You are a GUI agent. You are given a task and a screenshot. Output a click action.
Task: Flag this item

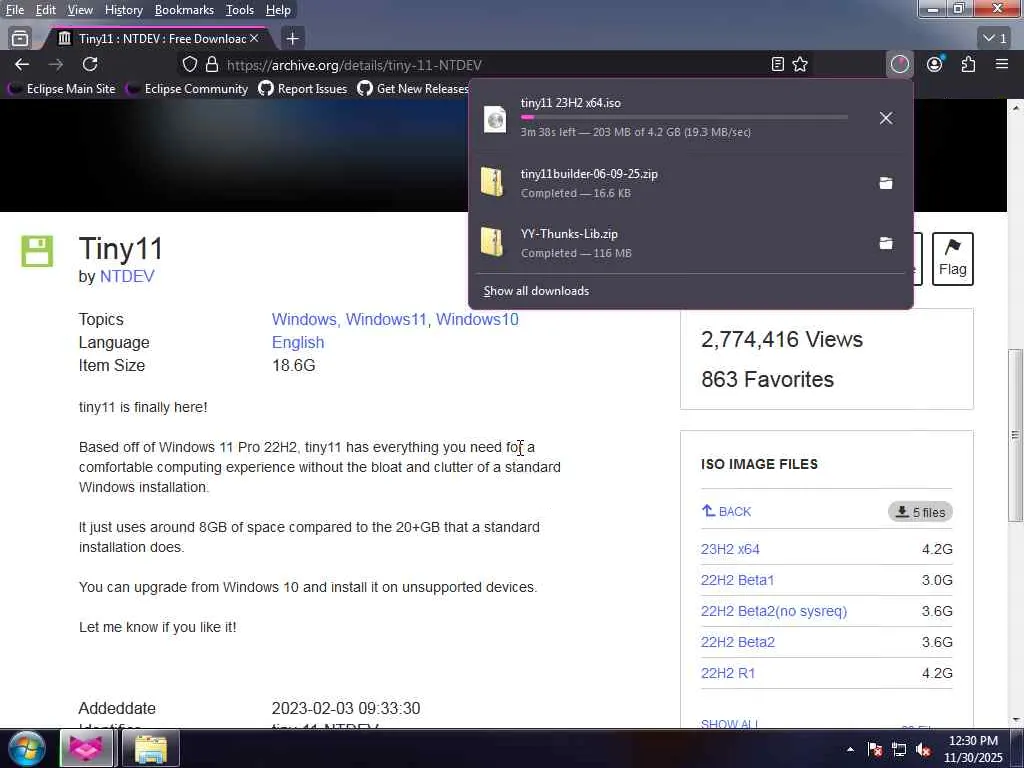[952, 259]
